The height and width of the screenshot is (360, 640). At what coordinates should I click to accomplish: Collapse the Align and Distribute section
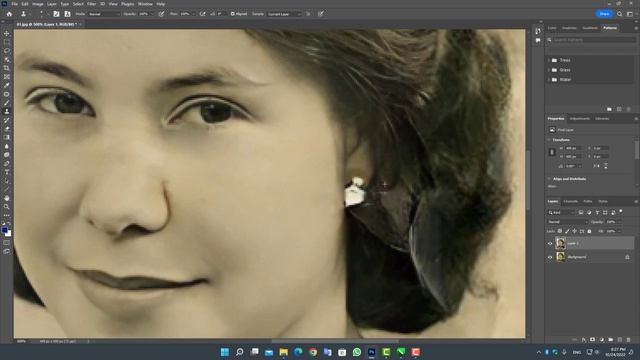pos(549,179)
